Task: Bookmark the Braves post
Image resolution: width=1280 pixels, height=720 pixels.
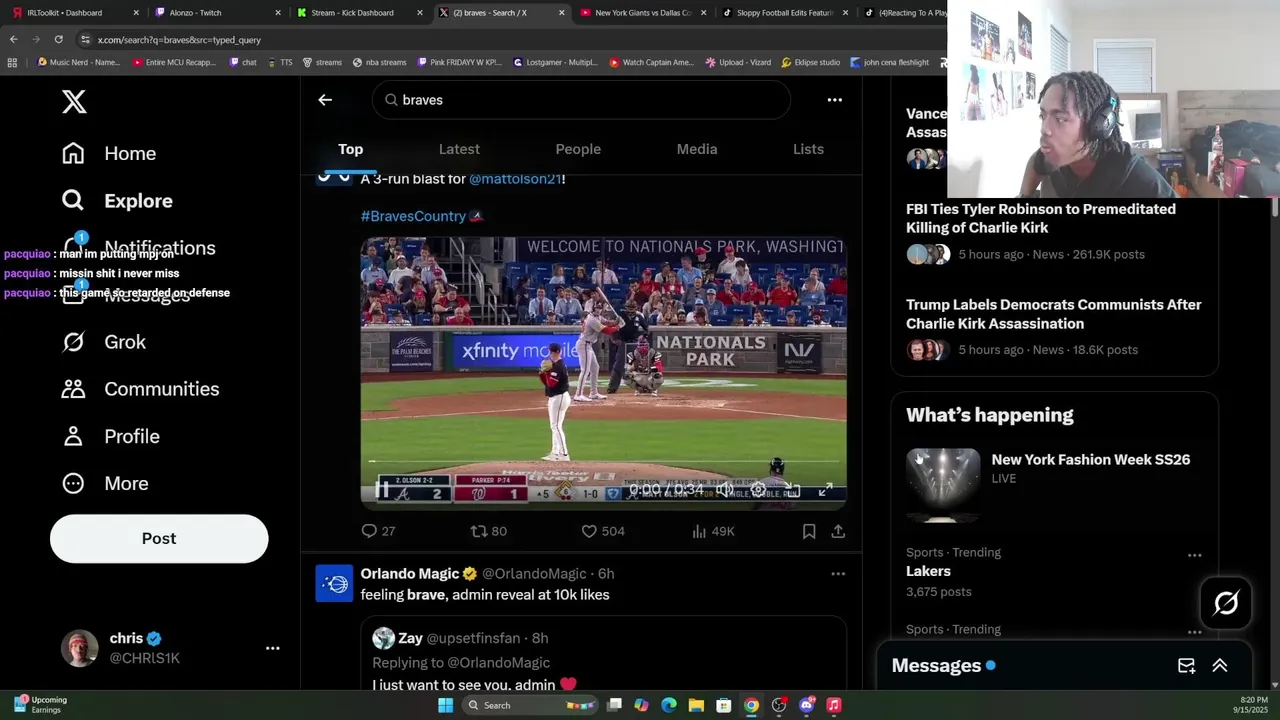Action: click(x=809, y=531)
